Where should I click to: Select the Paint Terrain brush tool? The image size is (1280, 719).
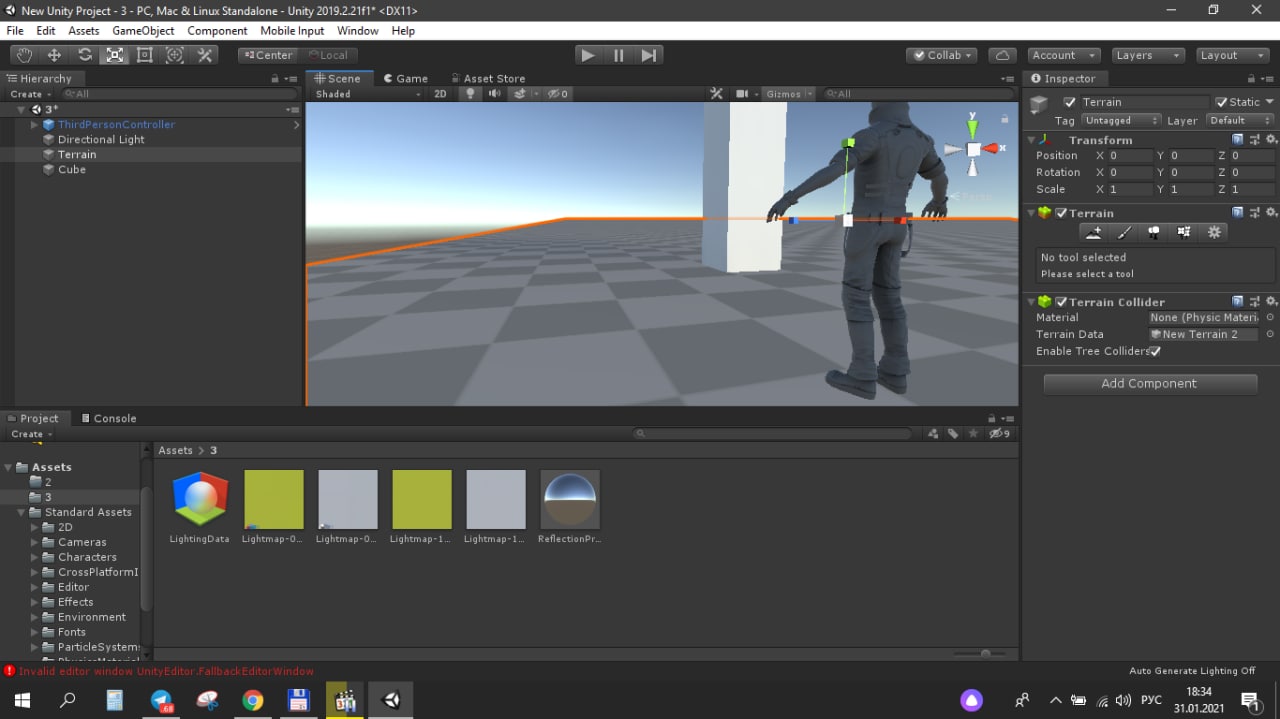tap(1124, 232)
